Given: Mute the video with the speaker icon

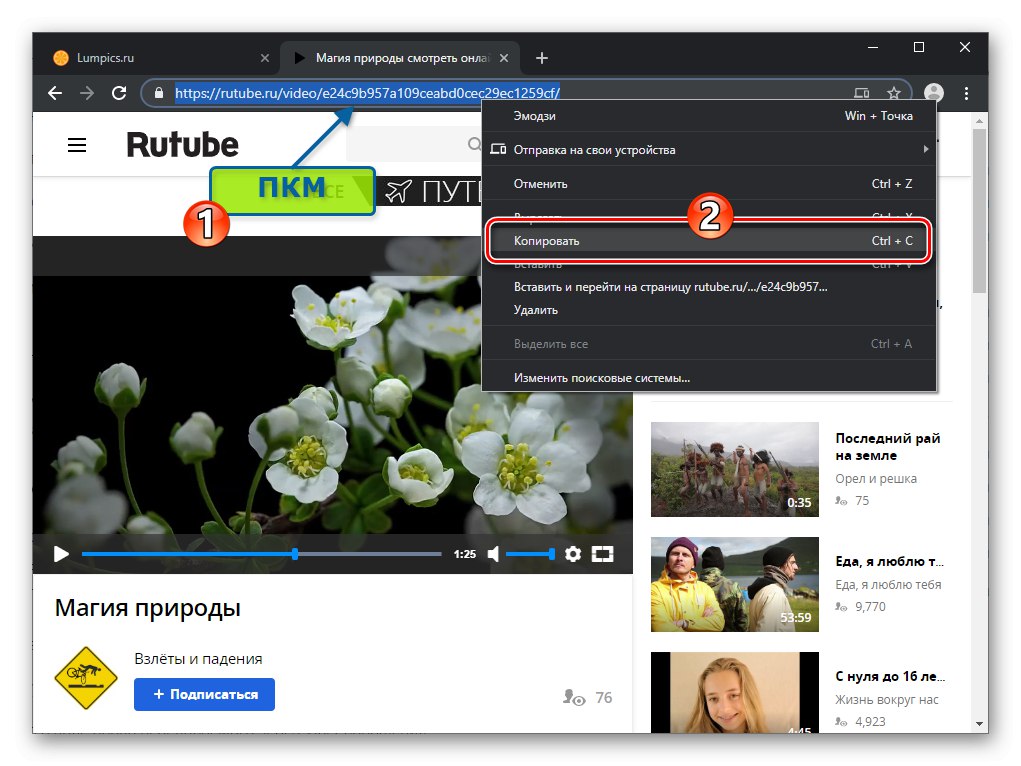Looking at the screenshot, I should pyautogui.click(x=494, y=554).
